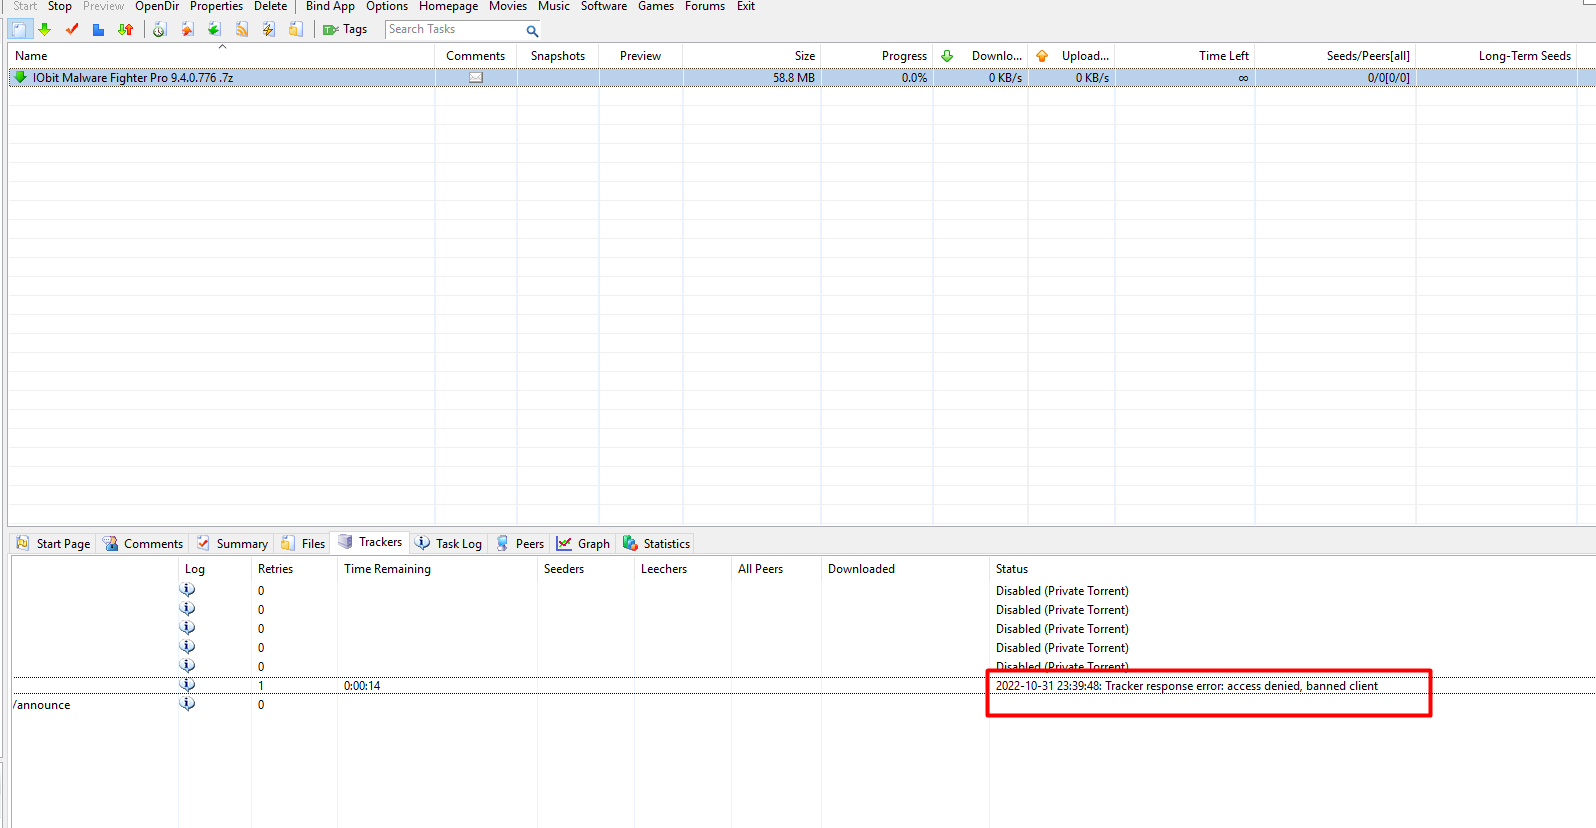The image size is (1596, 828).
Task: Click the Snapshots column header
Action: pyautogui.click(x=558, y=56)
